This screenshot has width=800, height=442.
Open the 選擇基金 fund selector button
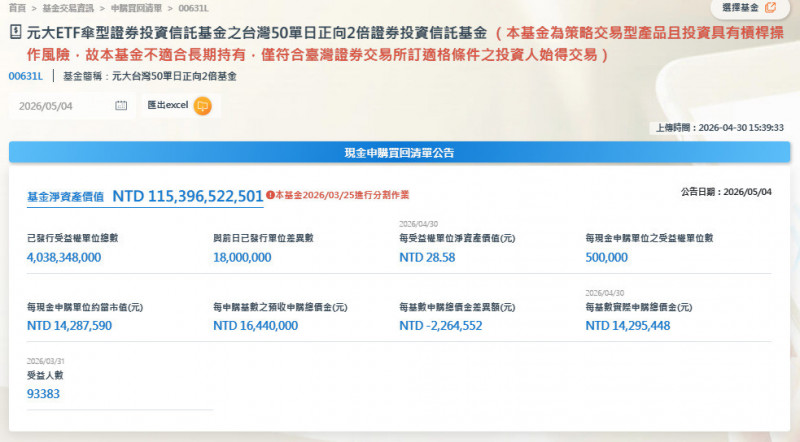[x=749, y=8]
